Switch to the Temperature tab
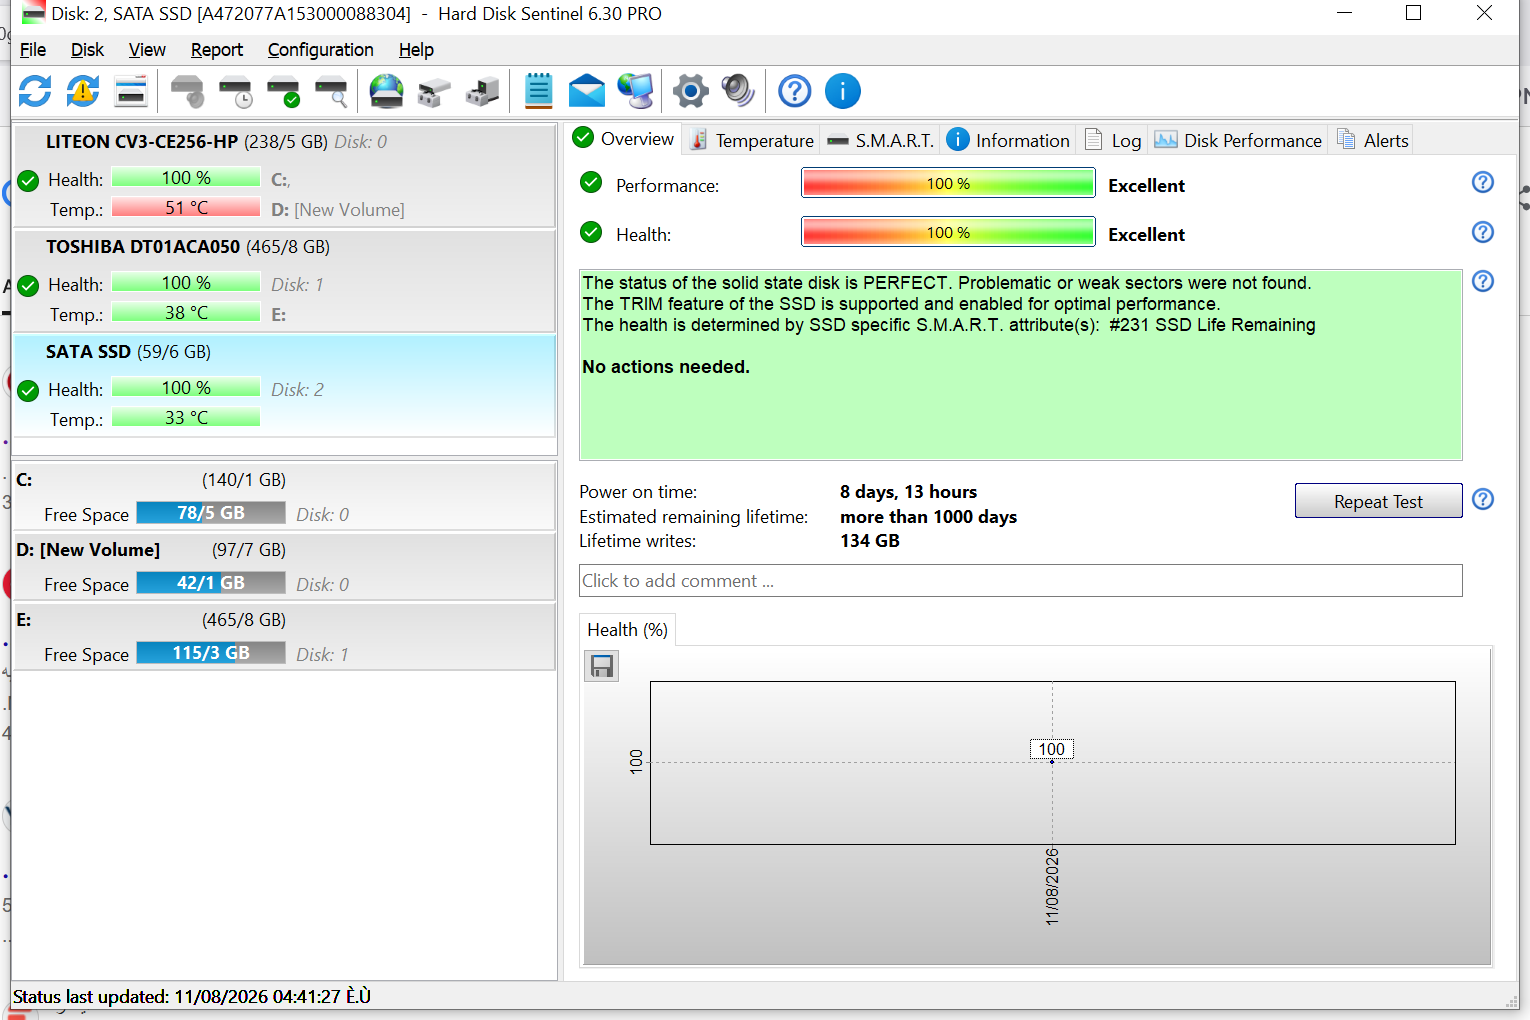Screen dimensions: 1530x1020 point(752,140)
